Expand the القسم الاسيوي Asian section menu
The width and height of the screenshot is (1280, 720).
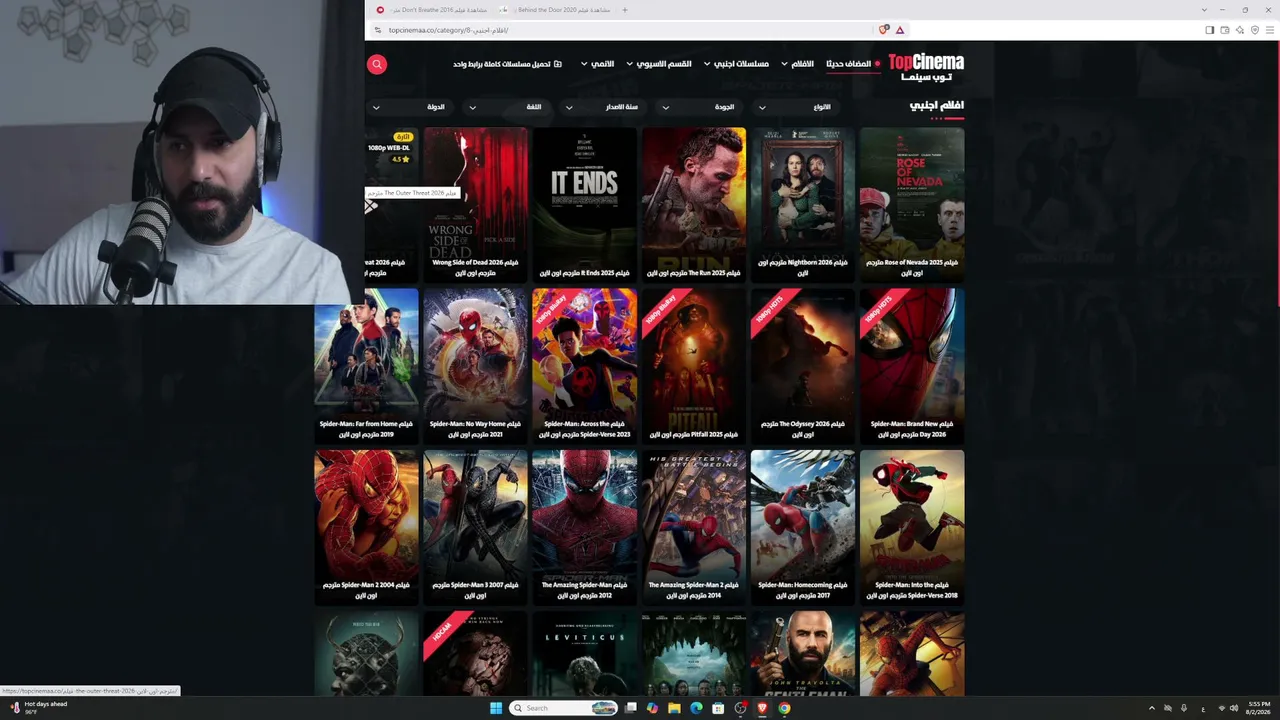pos(659,64)
